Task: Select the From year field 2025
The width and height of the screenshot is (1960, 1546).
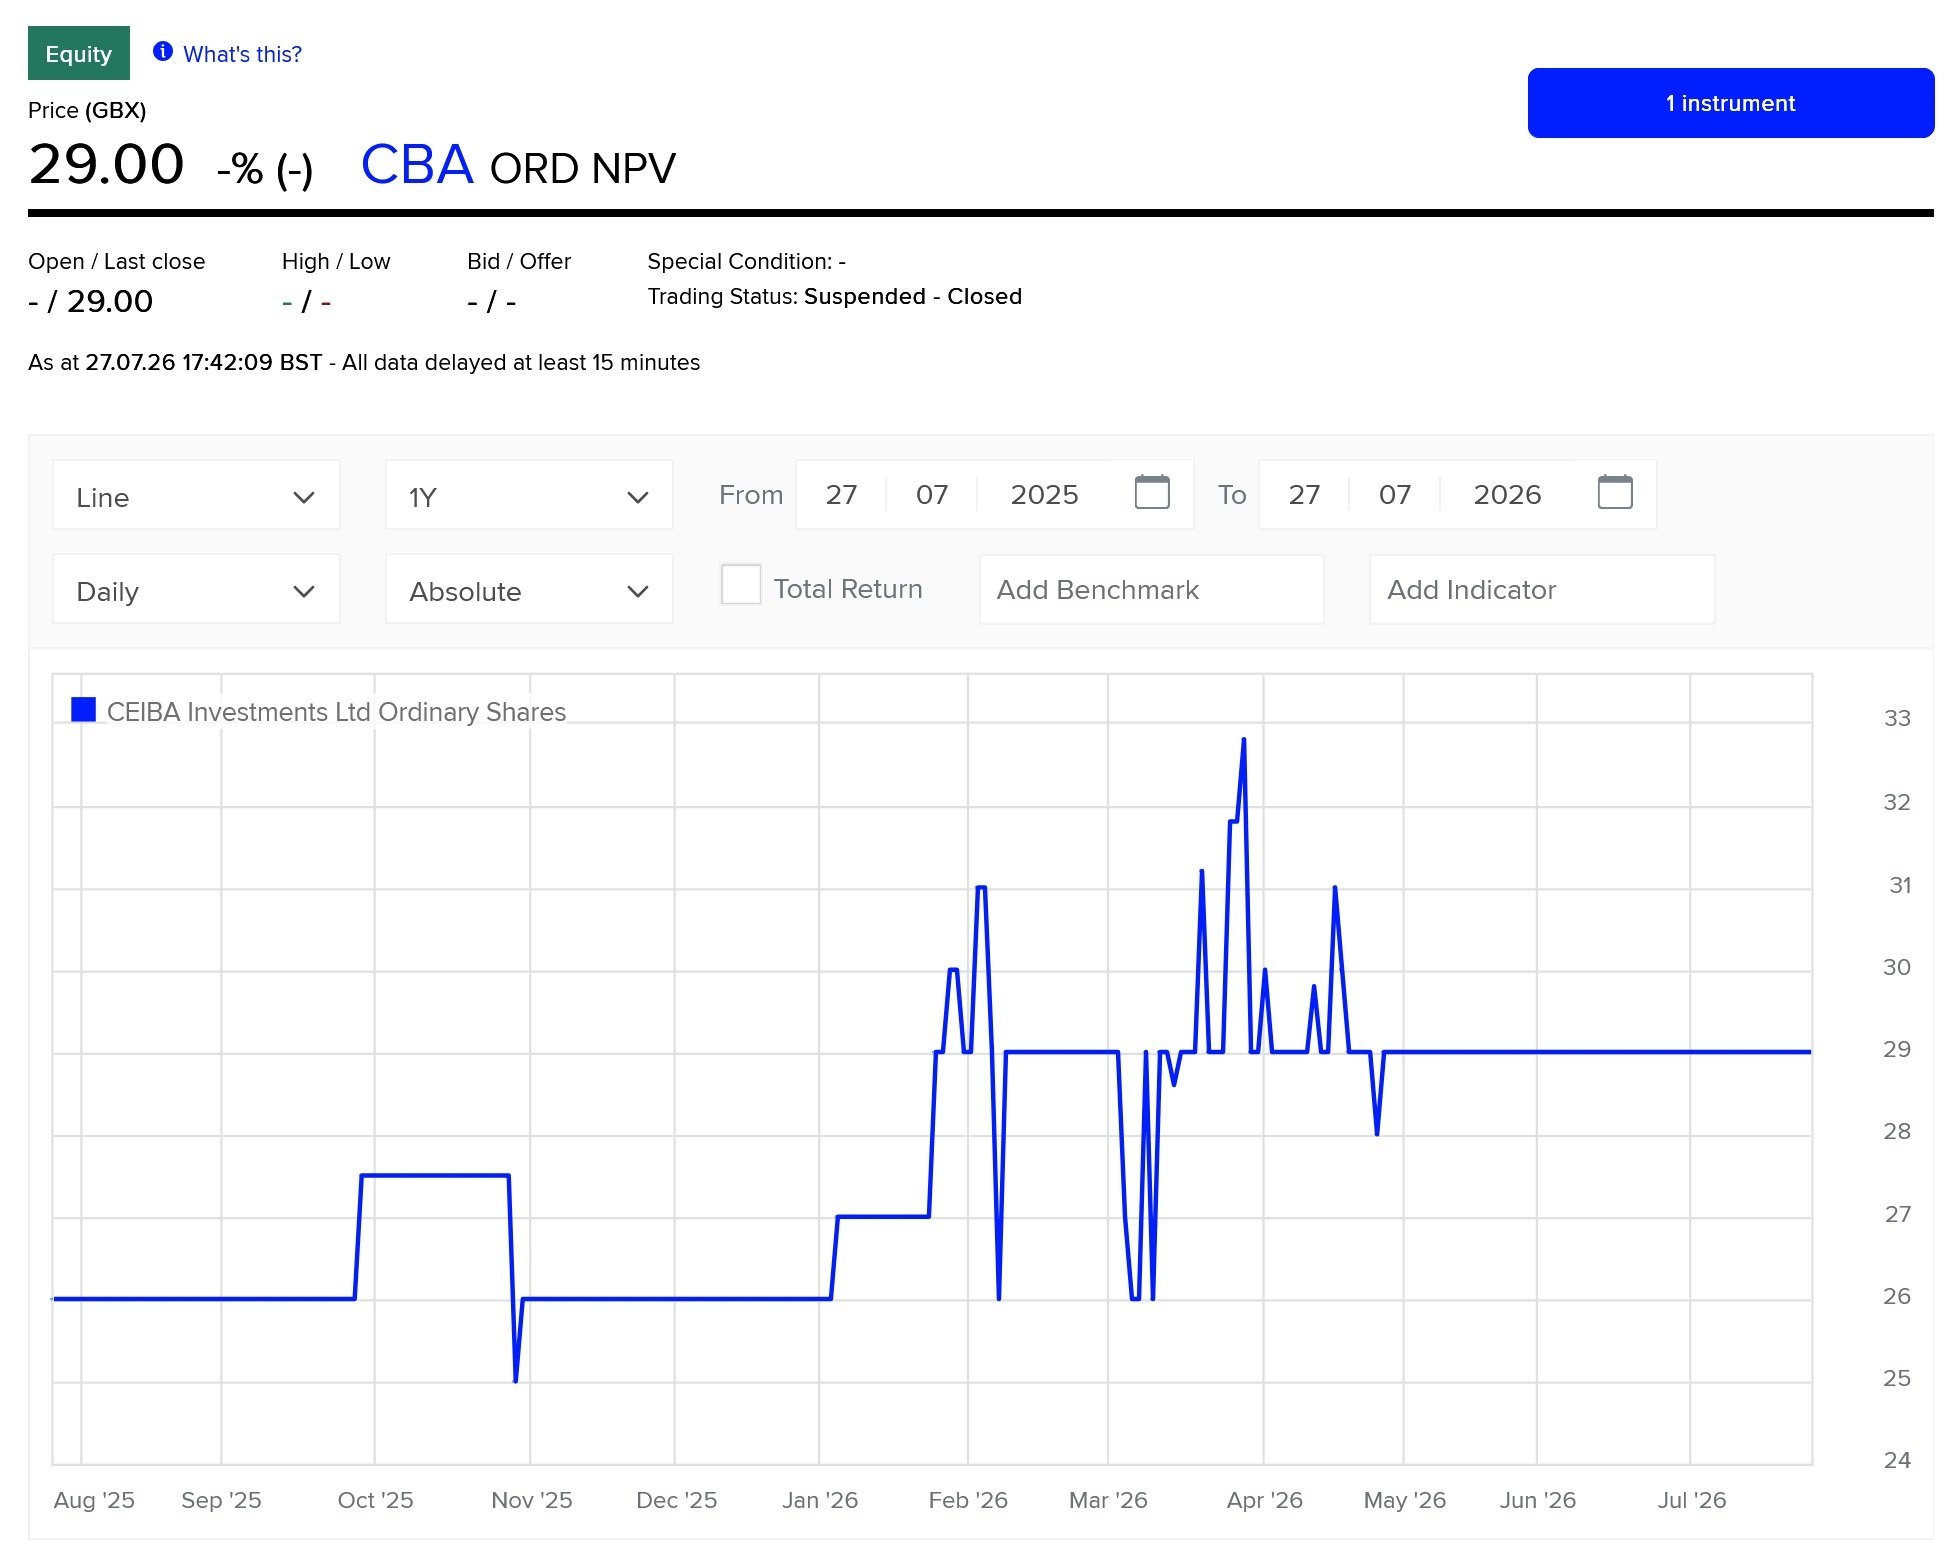Action: 1044,495
